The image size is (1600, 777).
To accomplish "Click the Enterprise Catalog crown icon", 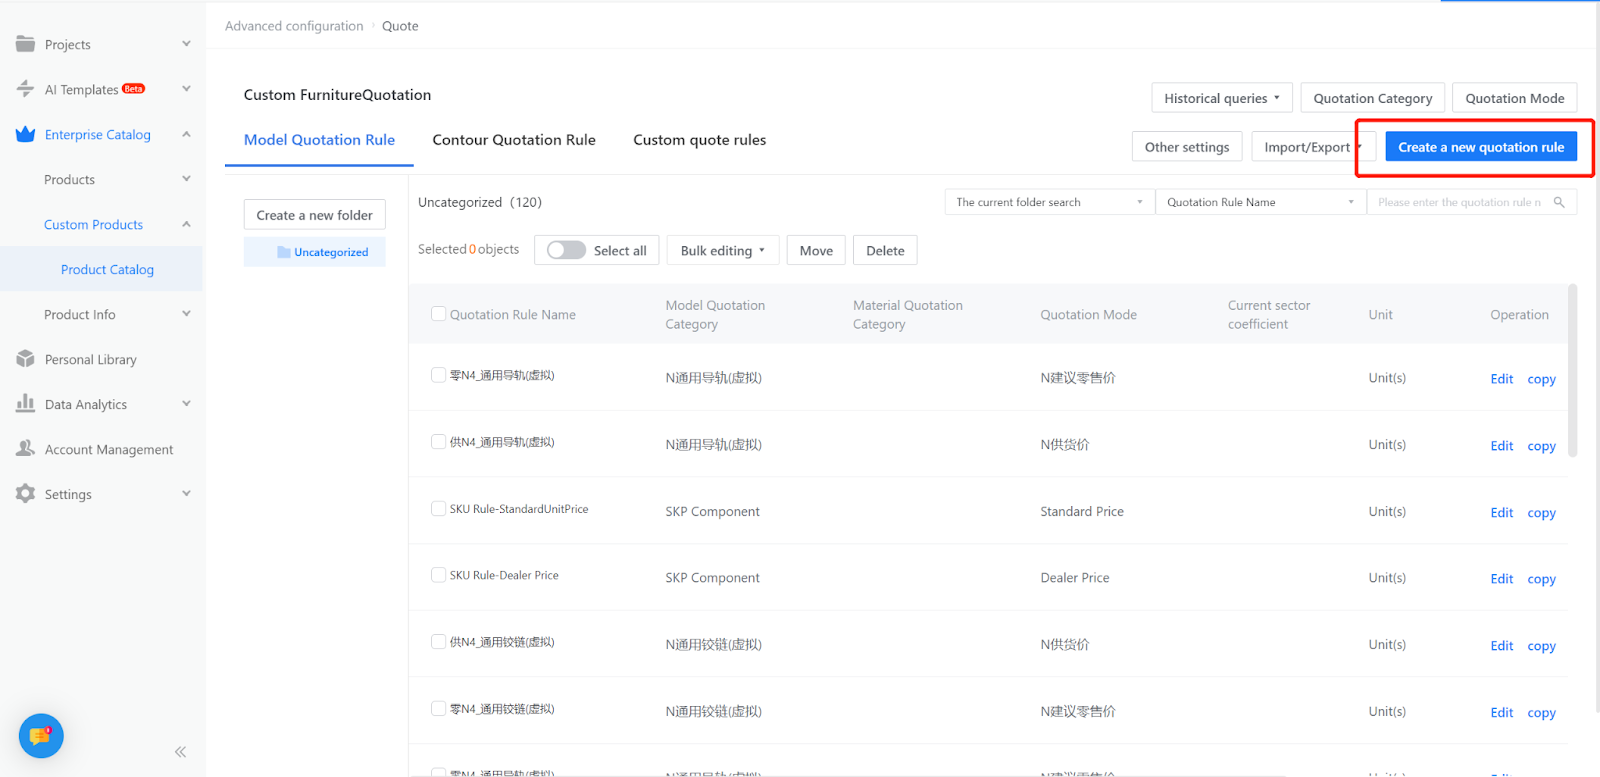I will [x=25, y=134].
